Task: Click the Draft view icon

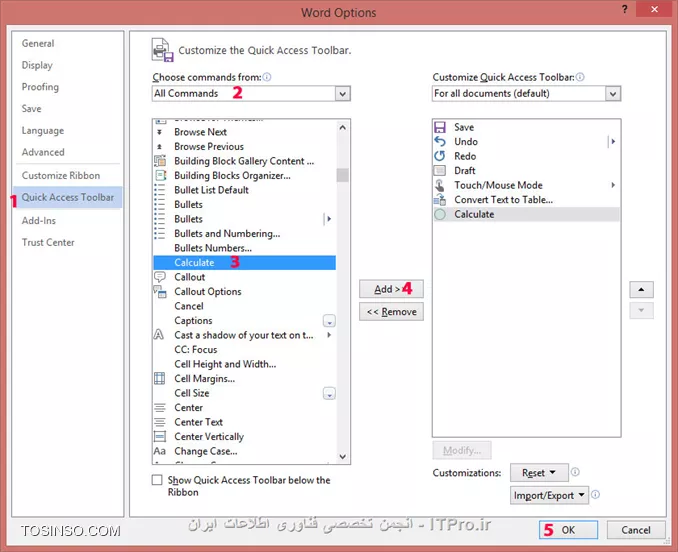Action: point(440,170)
